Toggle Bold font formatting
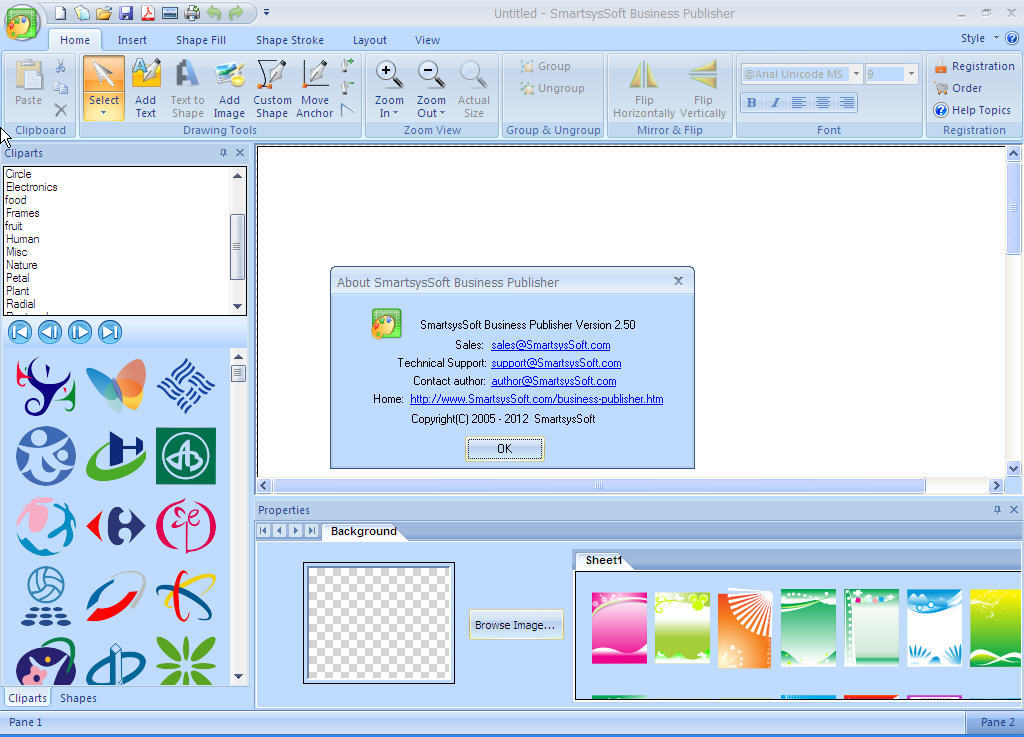The image size is (1024, 737). pyautogui.click(x=751, y=102)
